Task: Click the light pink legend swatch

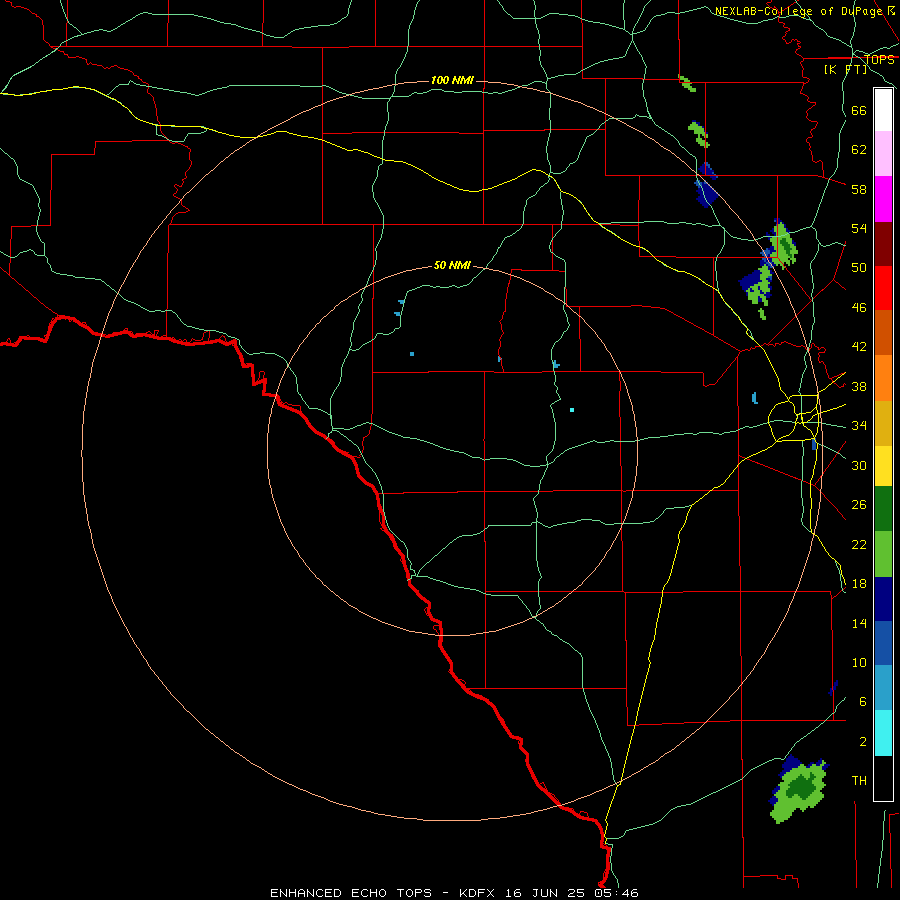Action: tap(883, 154)
